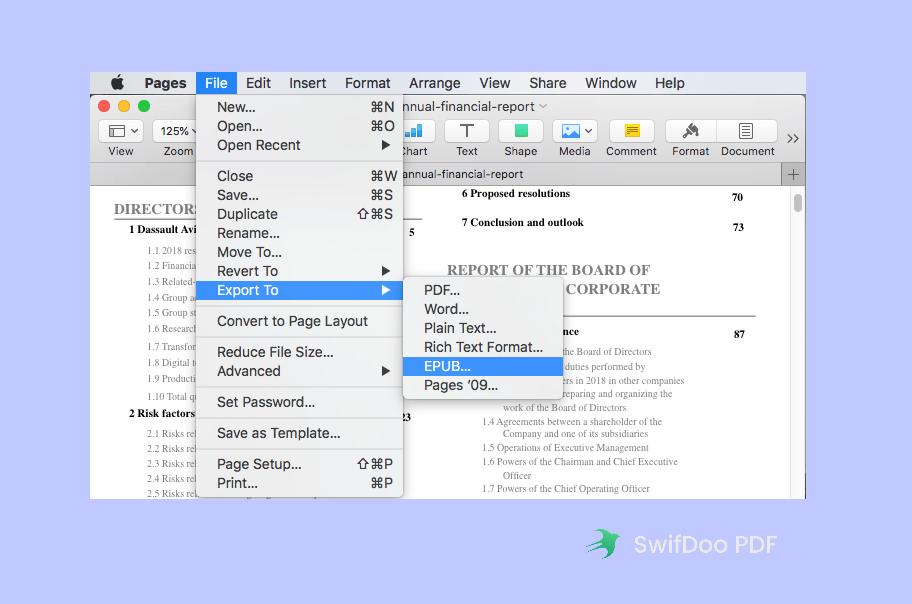The width and height of the screenshot is (912, 604).
Task: Choose Print... from File menu
Action: point(300,484)
